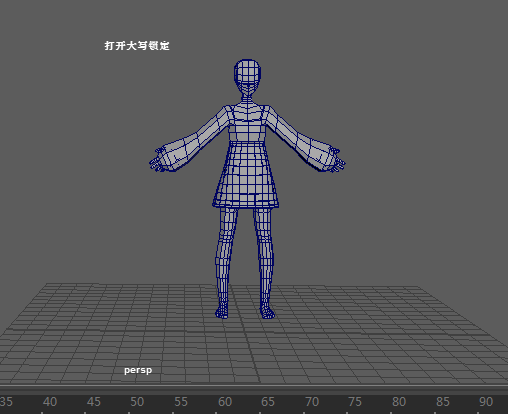Click frame 60 on the timeline ruler
Viewport: 508px width, 414px height.
coord(225,402)
